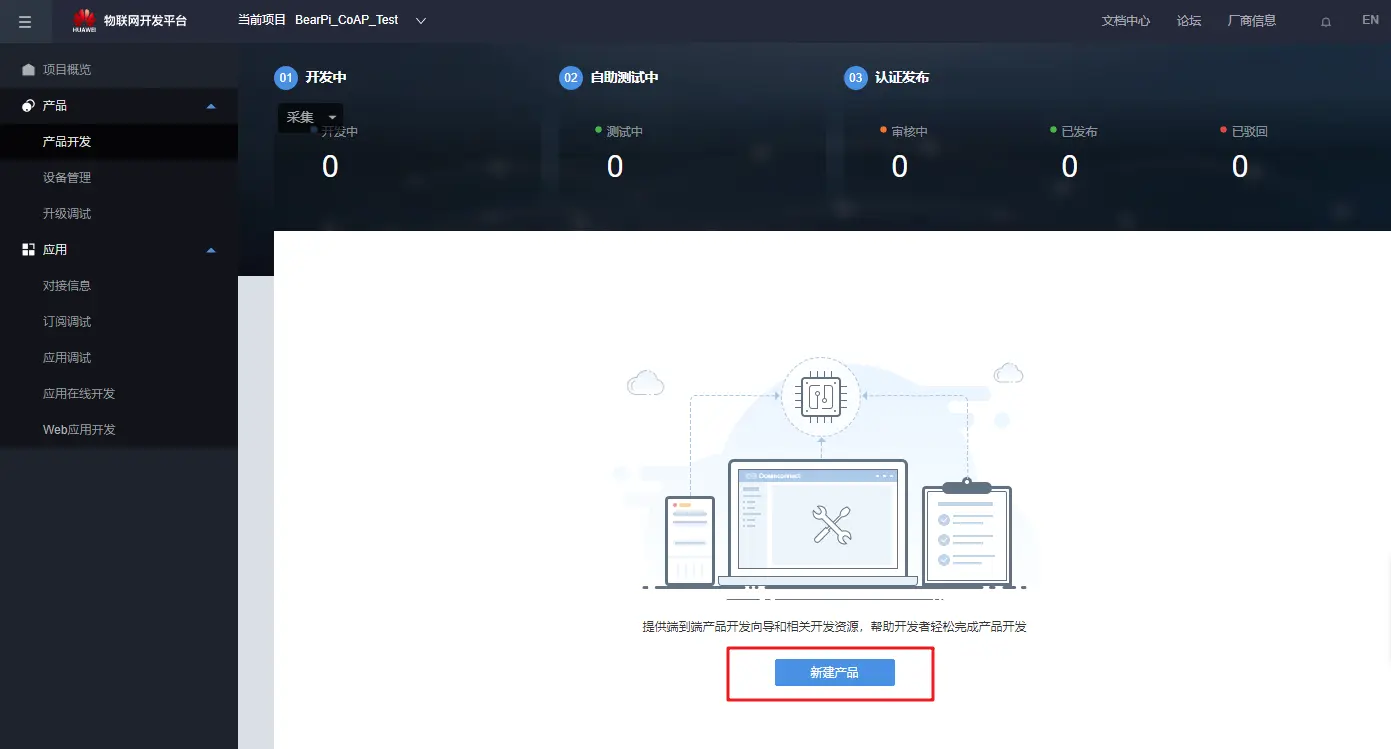Click step 03 认证发布 badge
The width and height of the screenshot is (1391, 749).
point(856,77)
